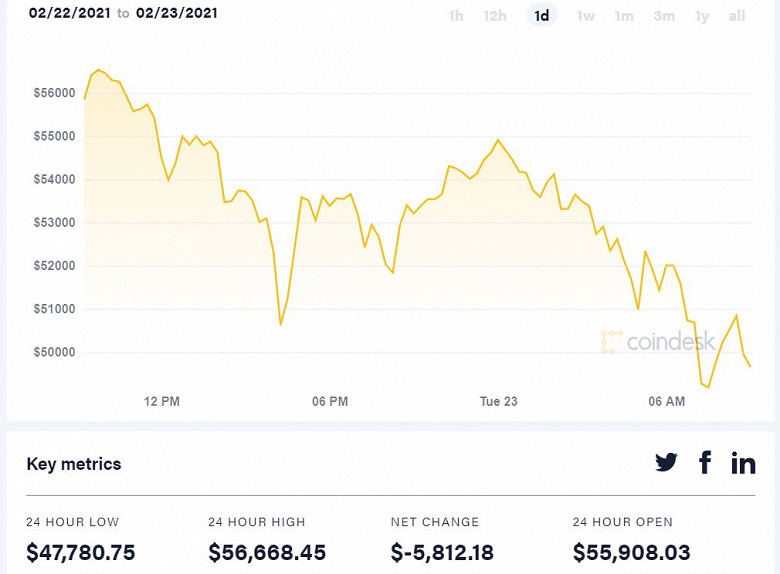Select the active 1d range
The height and width of the screenshot is (574, 780).
pyautogui.click(x=542, y=16)
